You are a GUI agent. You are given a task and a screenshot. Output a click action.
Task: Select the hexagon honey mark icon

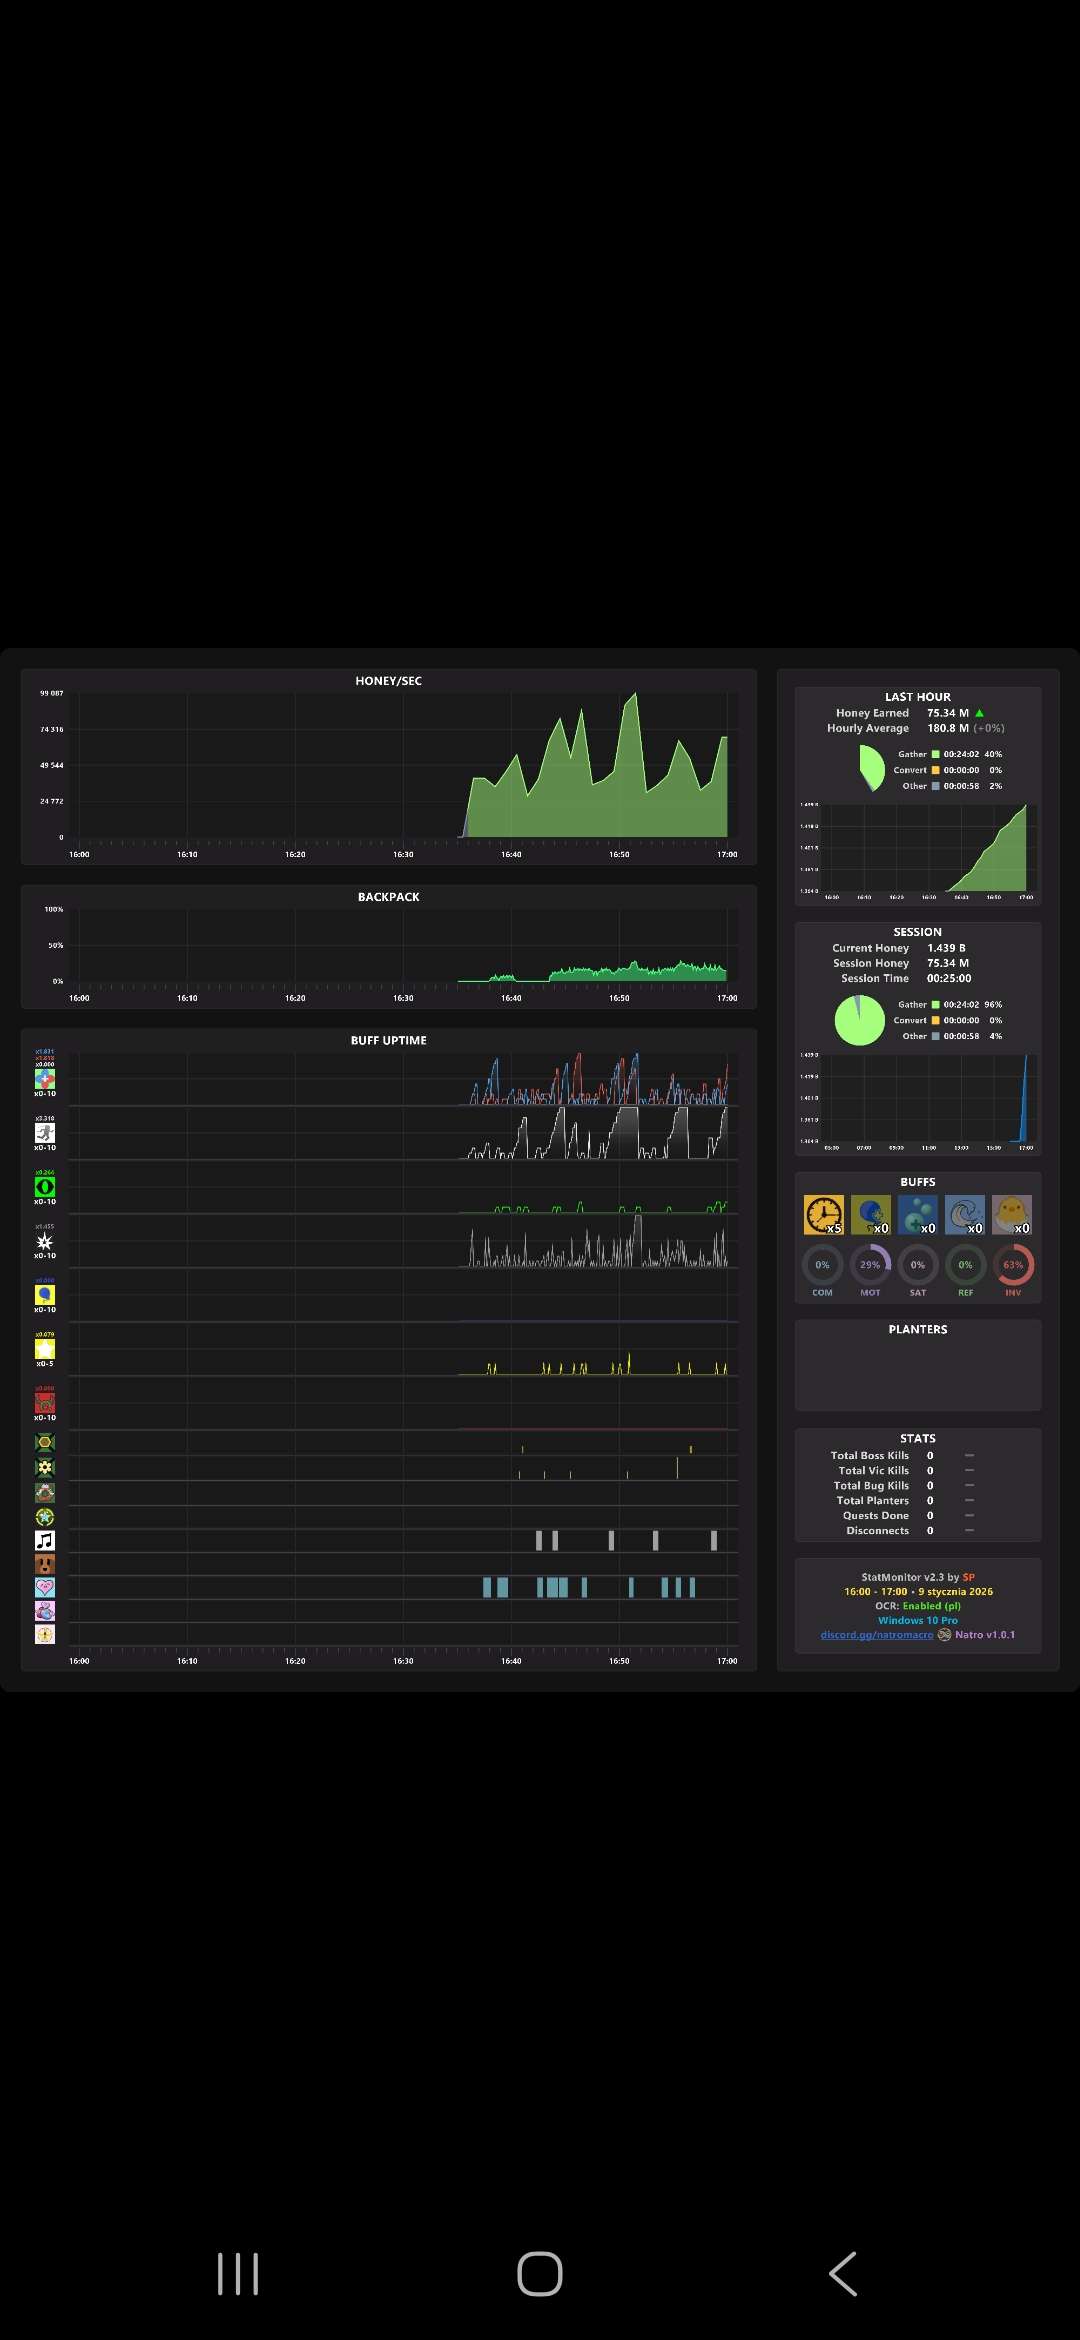[x=45, y=1443]
